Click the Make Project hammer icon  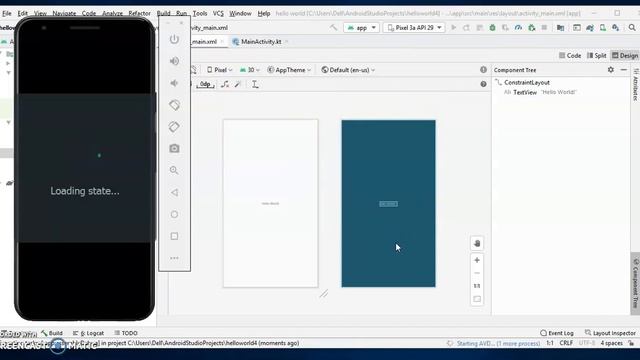(x=333, y=28)
